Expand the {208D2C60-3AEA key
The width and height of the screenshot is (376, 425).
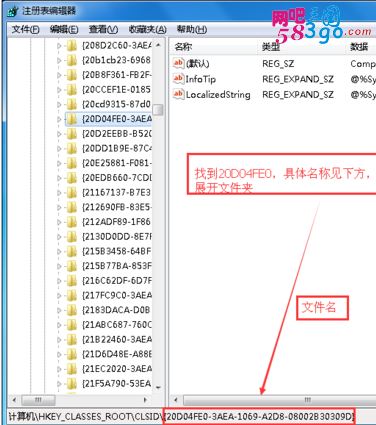click(59, 46)
